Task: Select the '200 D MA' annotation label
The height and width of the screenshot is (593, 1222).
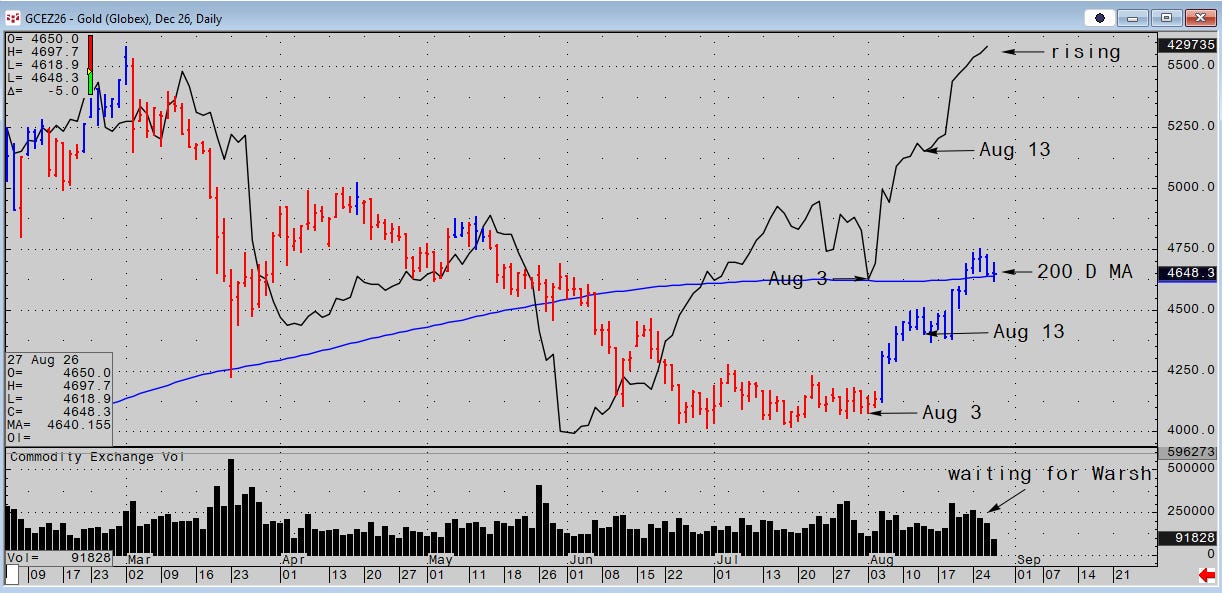Action: 1085,271
